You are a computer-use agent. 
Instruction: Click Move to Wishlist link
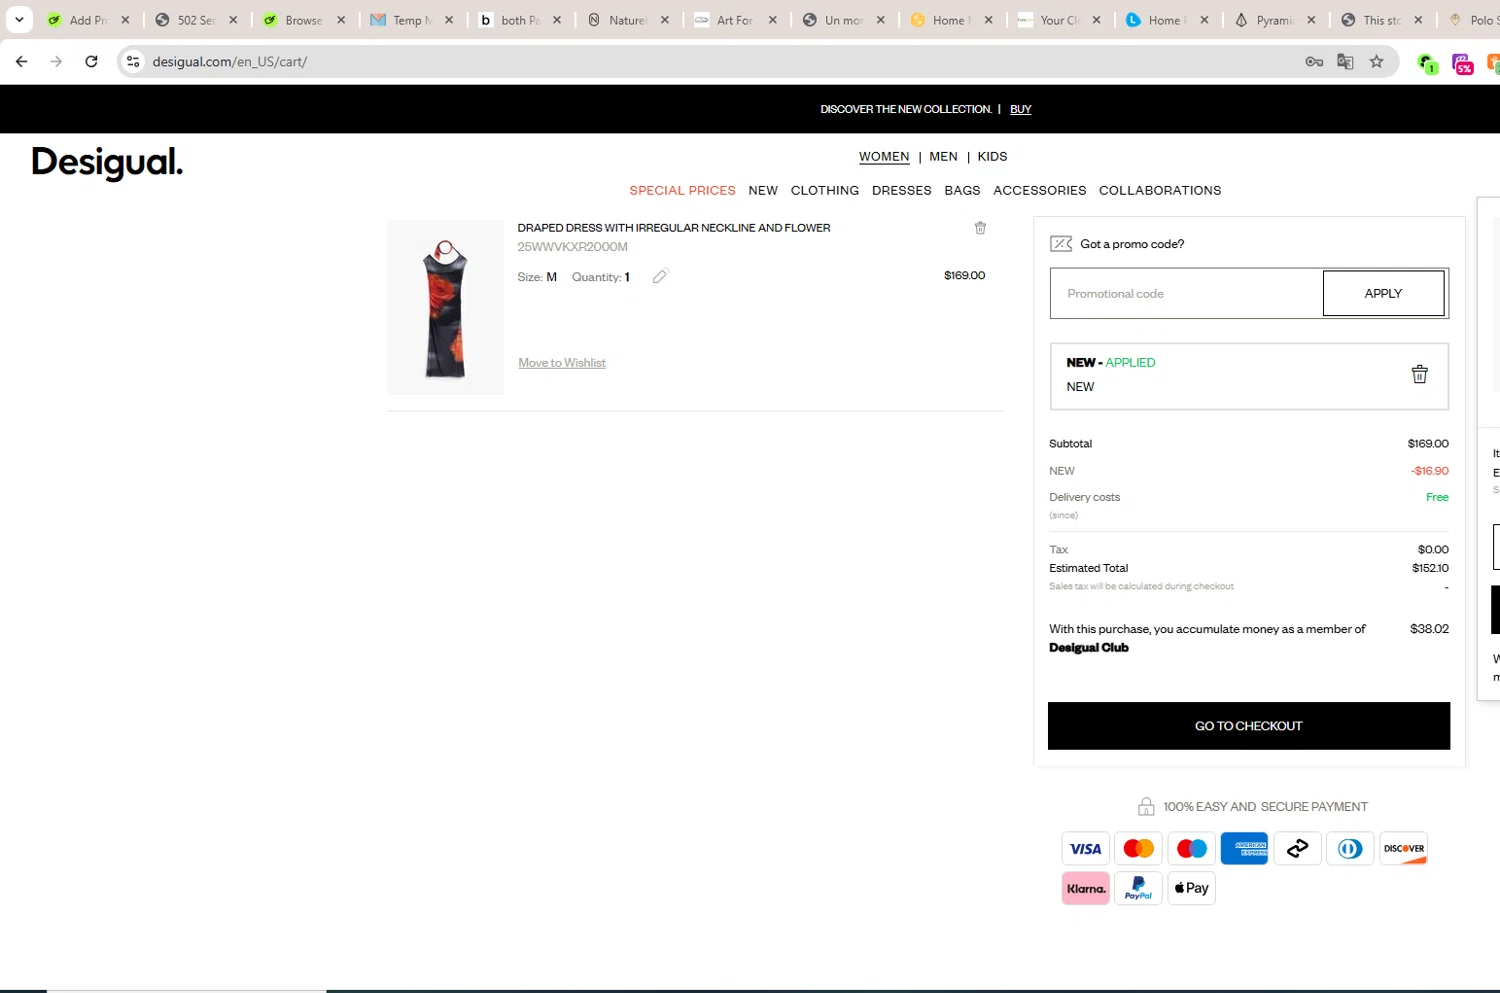[x=562, y=363]
